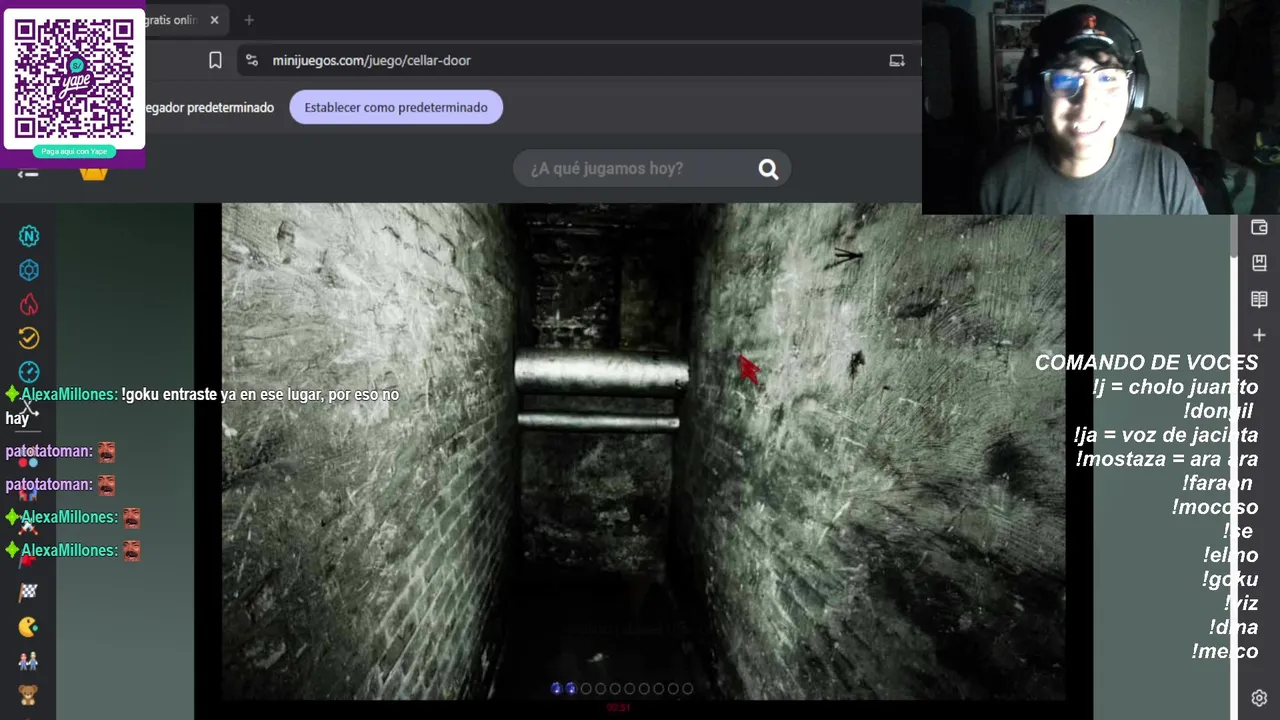Click the red game timer text
The image size is (1280, 720).
(619, 708)
